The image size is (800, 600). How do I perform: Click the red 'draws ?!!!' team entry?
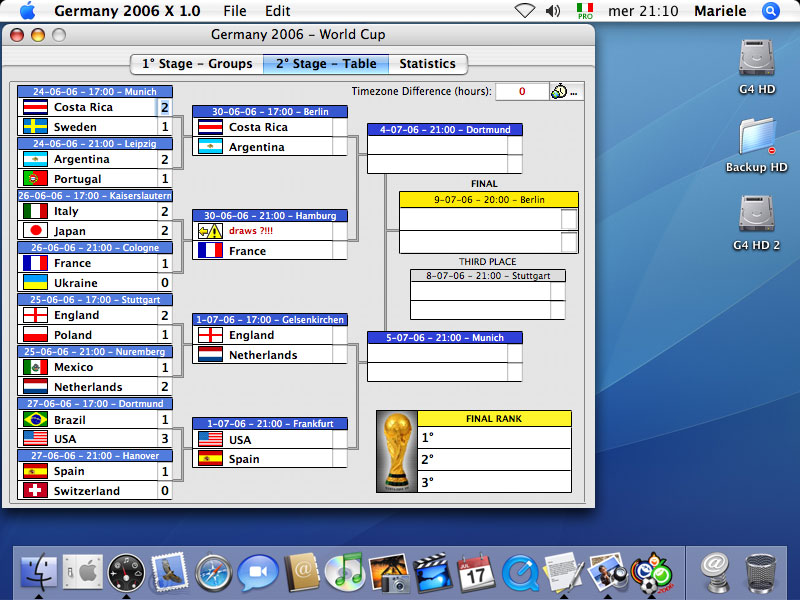(x=251, y=231)
